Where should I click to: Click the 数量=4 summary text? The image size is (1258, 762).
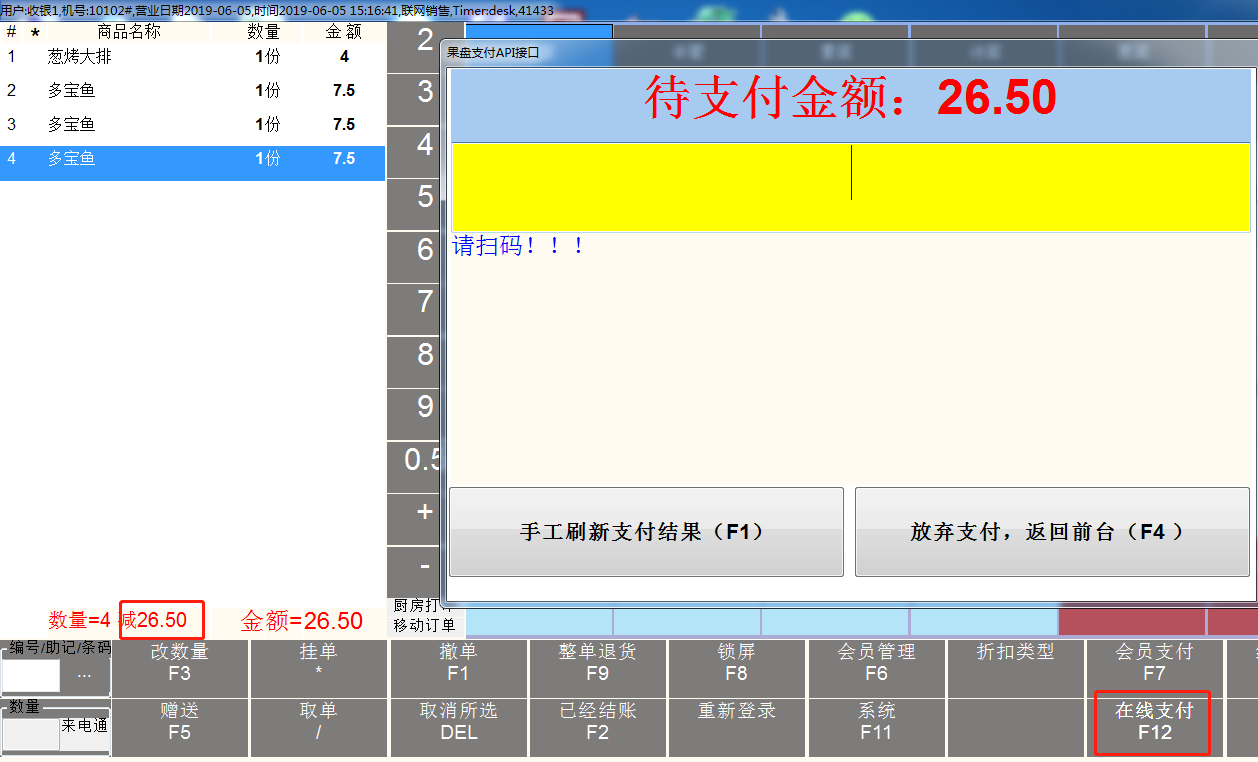click(79, 621)
